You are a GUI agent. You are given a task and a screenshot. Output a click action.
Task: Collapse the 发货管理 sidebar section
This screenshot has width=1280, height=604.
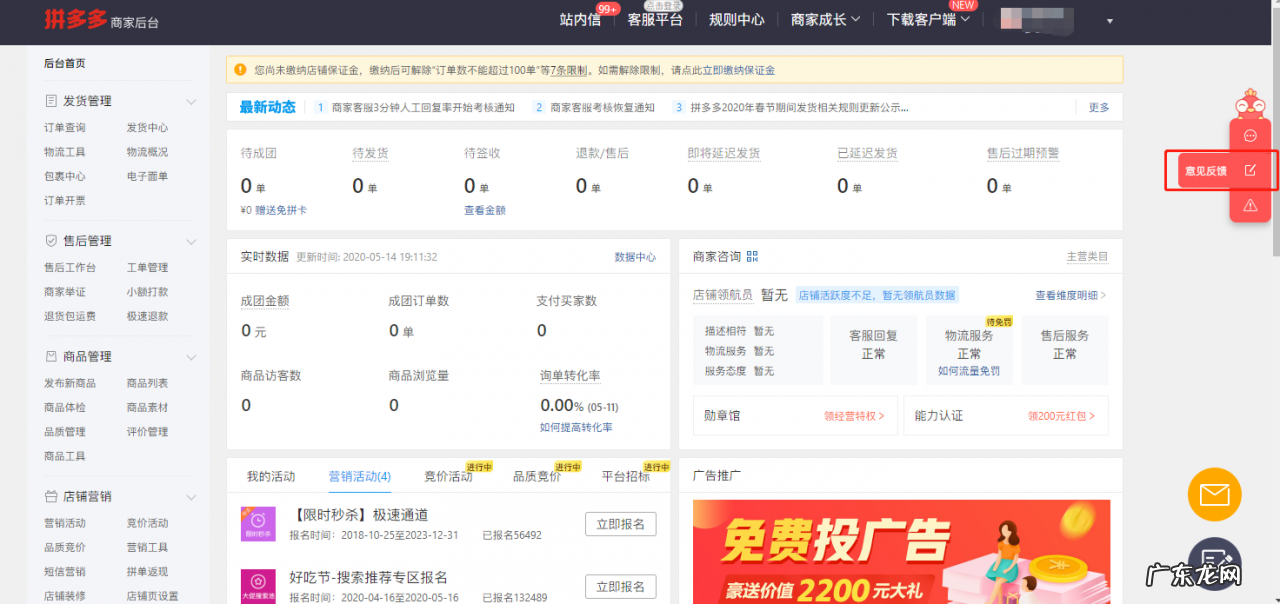[x=190, y=100]
